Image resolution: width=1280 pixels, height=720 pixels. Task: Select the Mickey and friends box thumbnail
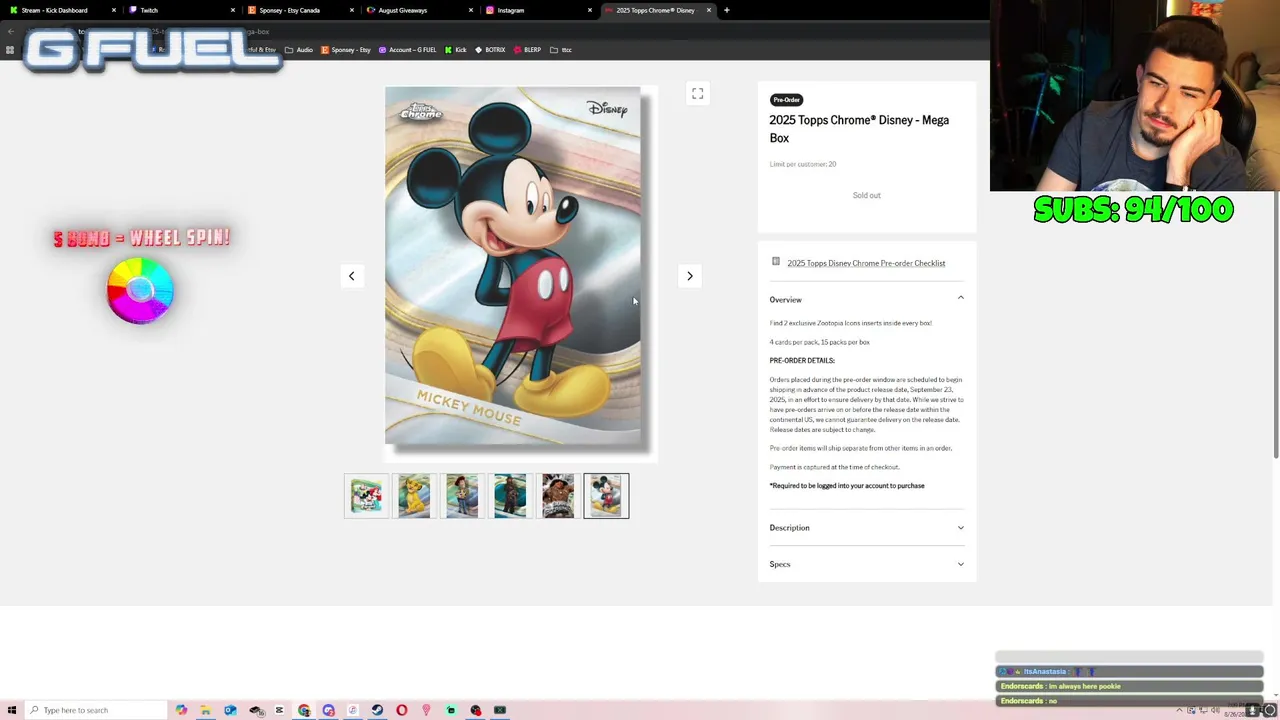pyautogui.click(x=366, y=496)
